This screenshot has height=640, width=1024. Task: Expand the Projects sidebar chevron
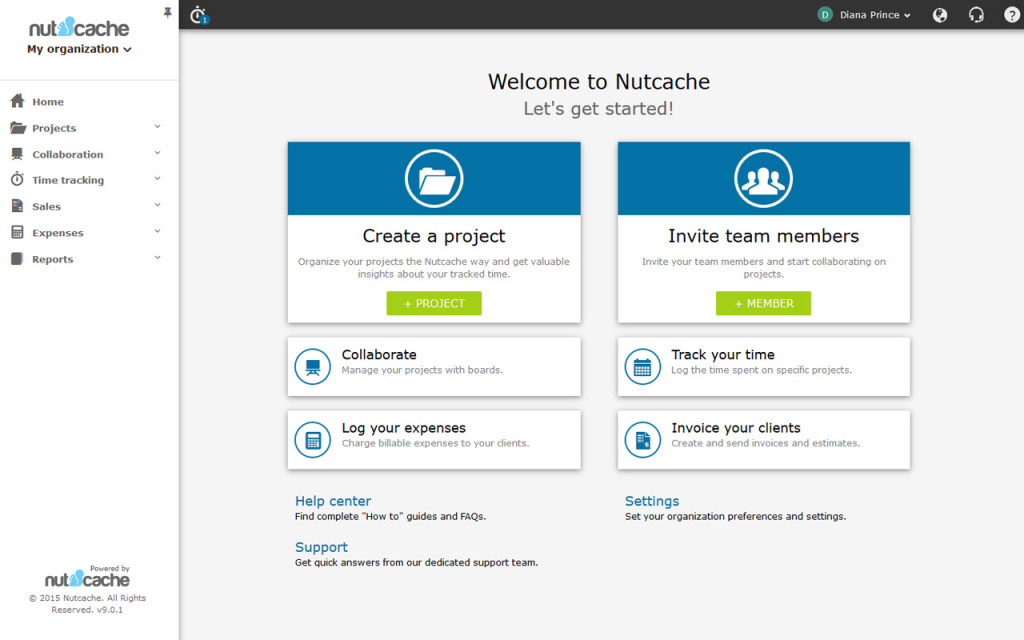(x=158, y=127)
